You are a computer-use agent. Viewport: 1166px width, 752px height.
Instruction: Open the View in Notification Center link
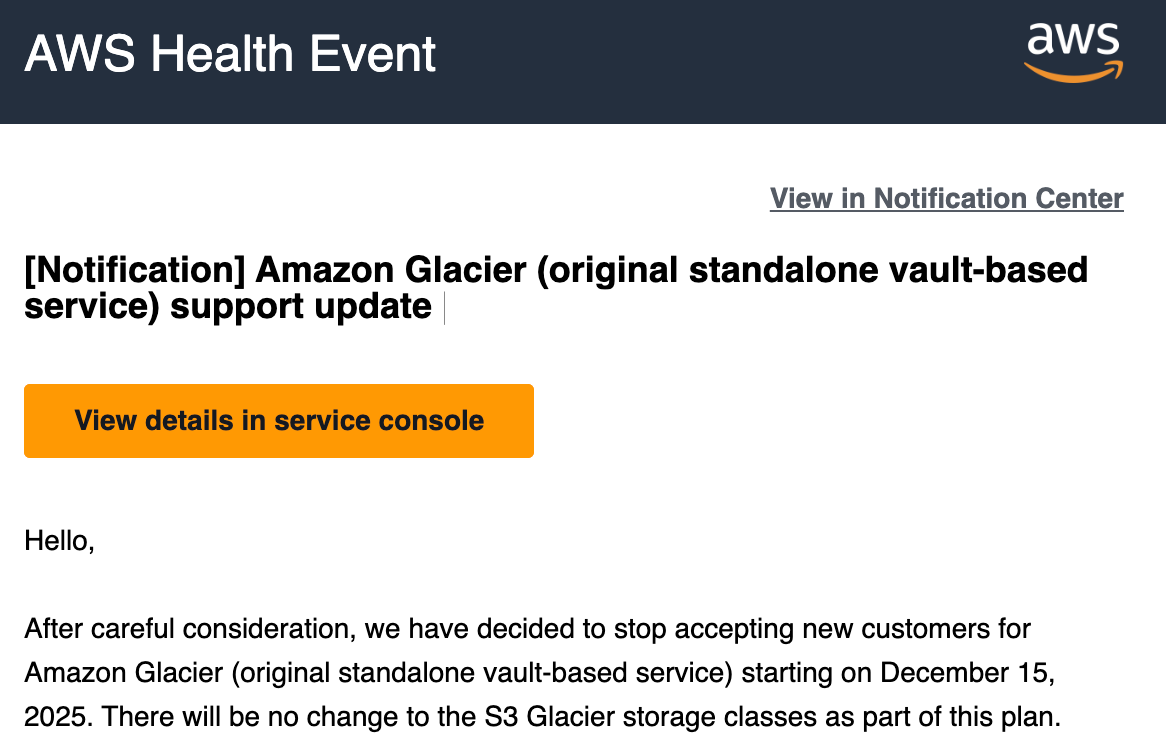coord(946,198)
